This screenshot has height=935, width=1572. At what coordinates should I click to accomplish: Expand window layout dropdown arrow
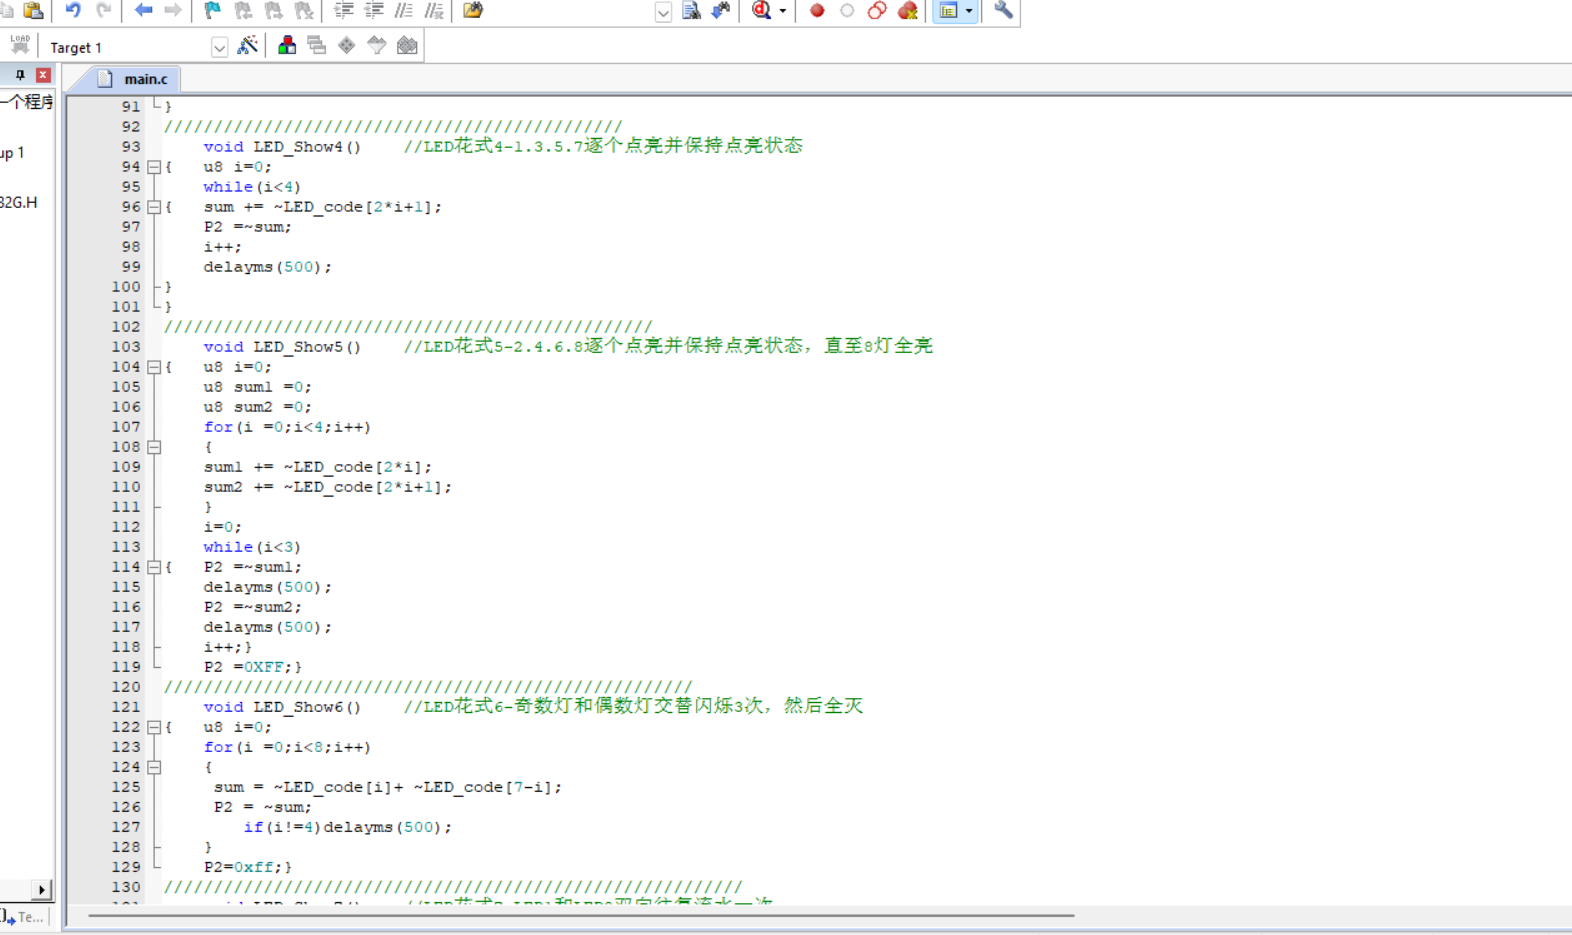pos(969,10)
